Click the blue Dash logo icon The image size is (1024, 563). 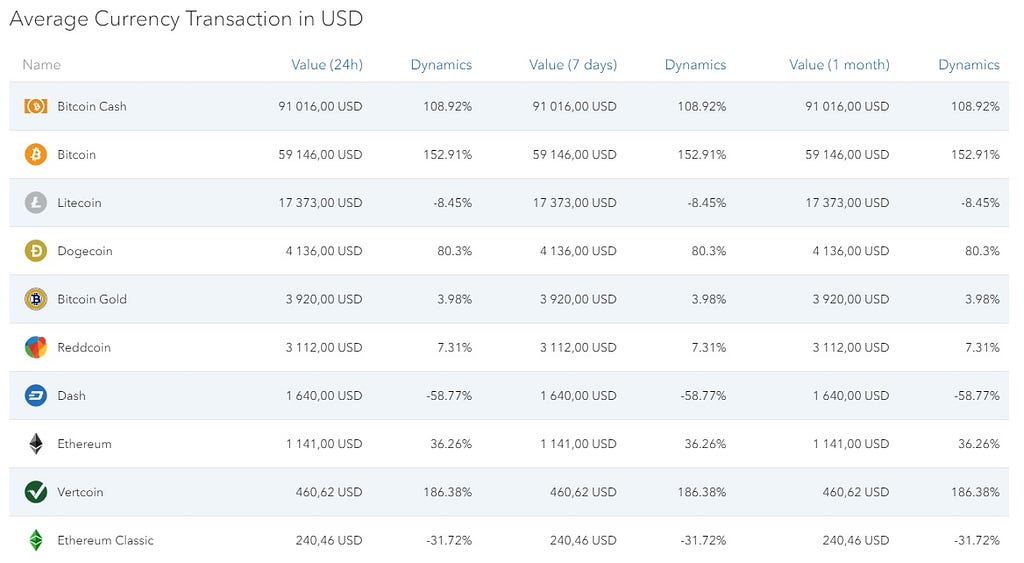pos(35,396)
